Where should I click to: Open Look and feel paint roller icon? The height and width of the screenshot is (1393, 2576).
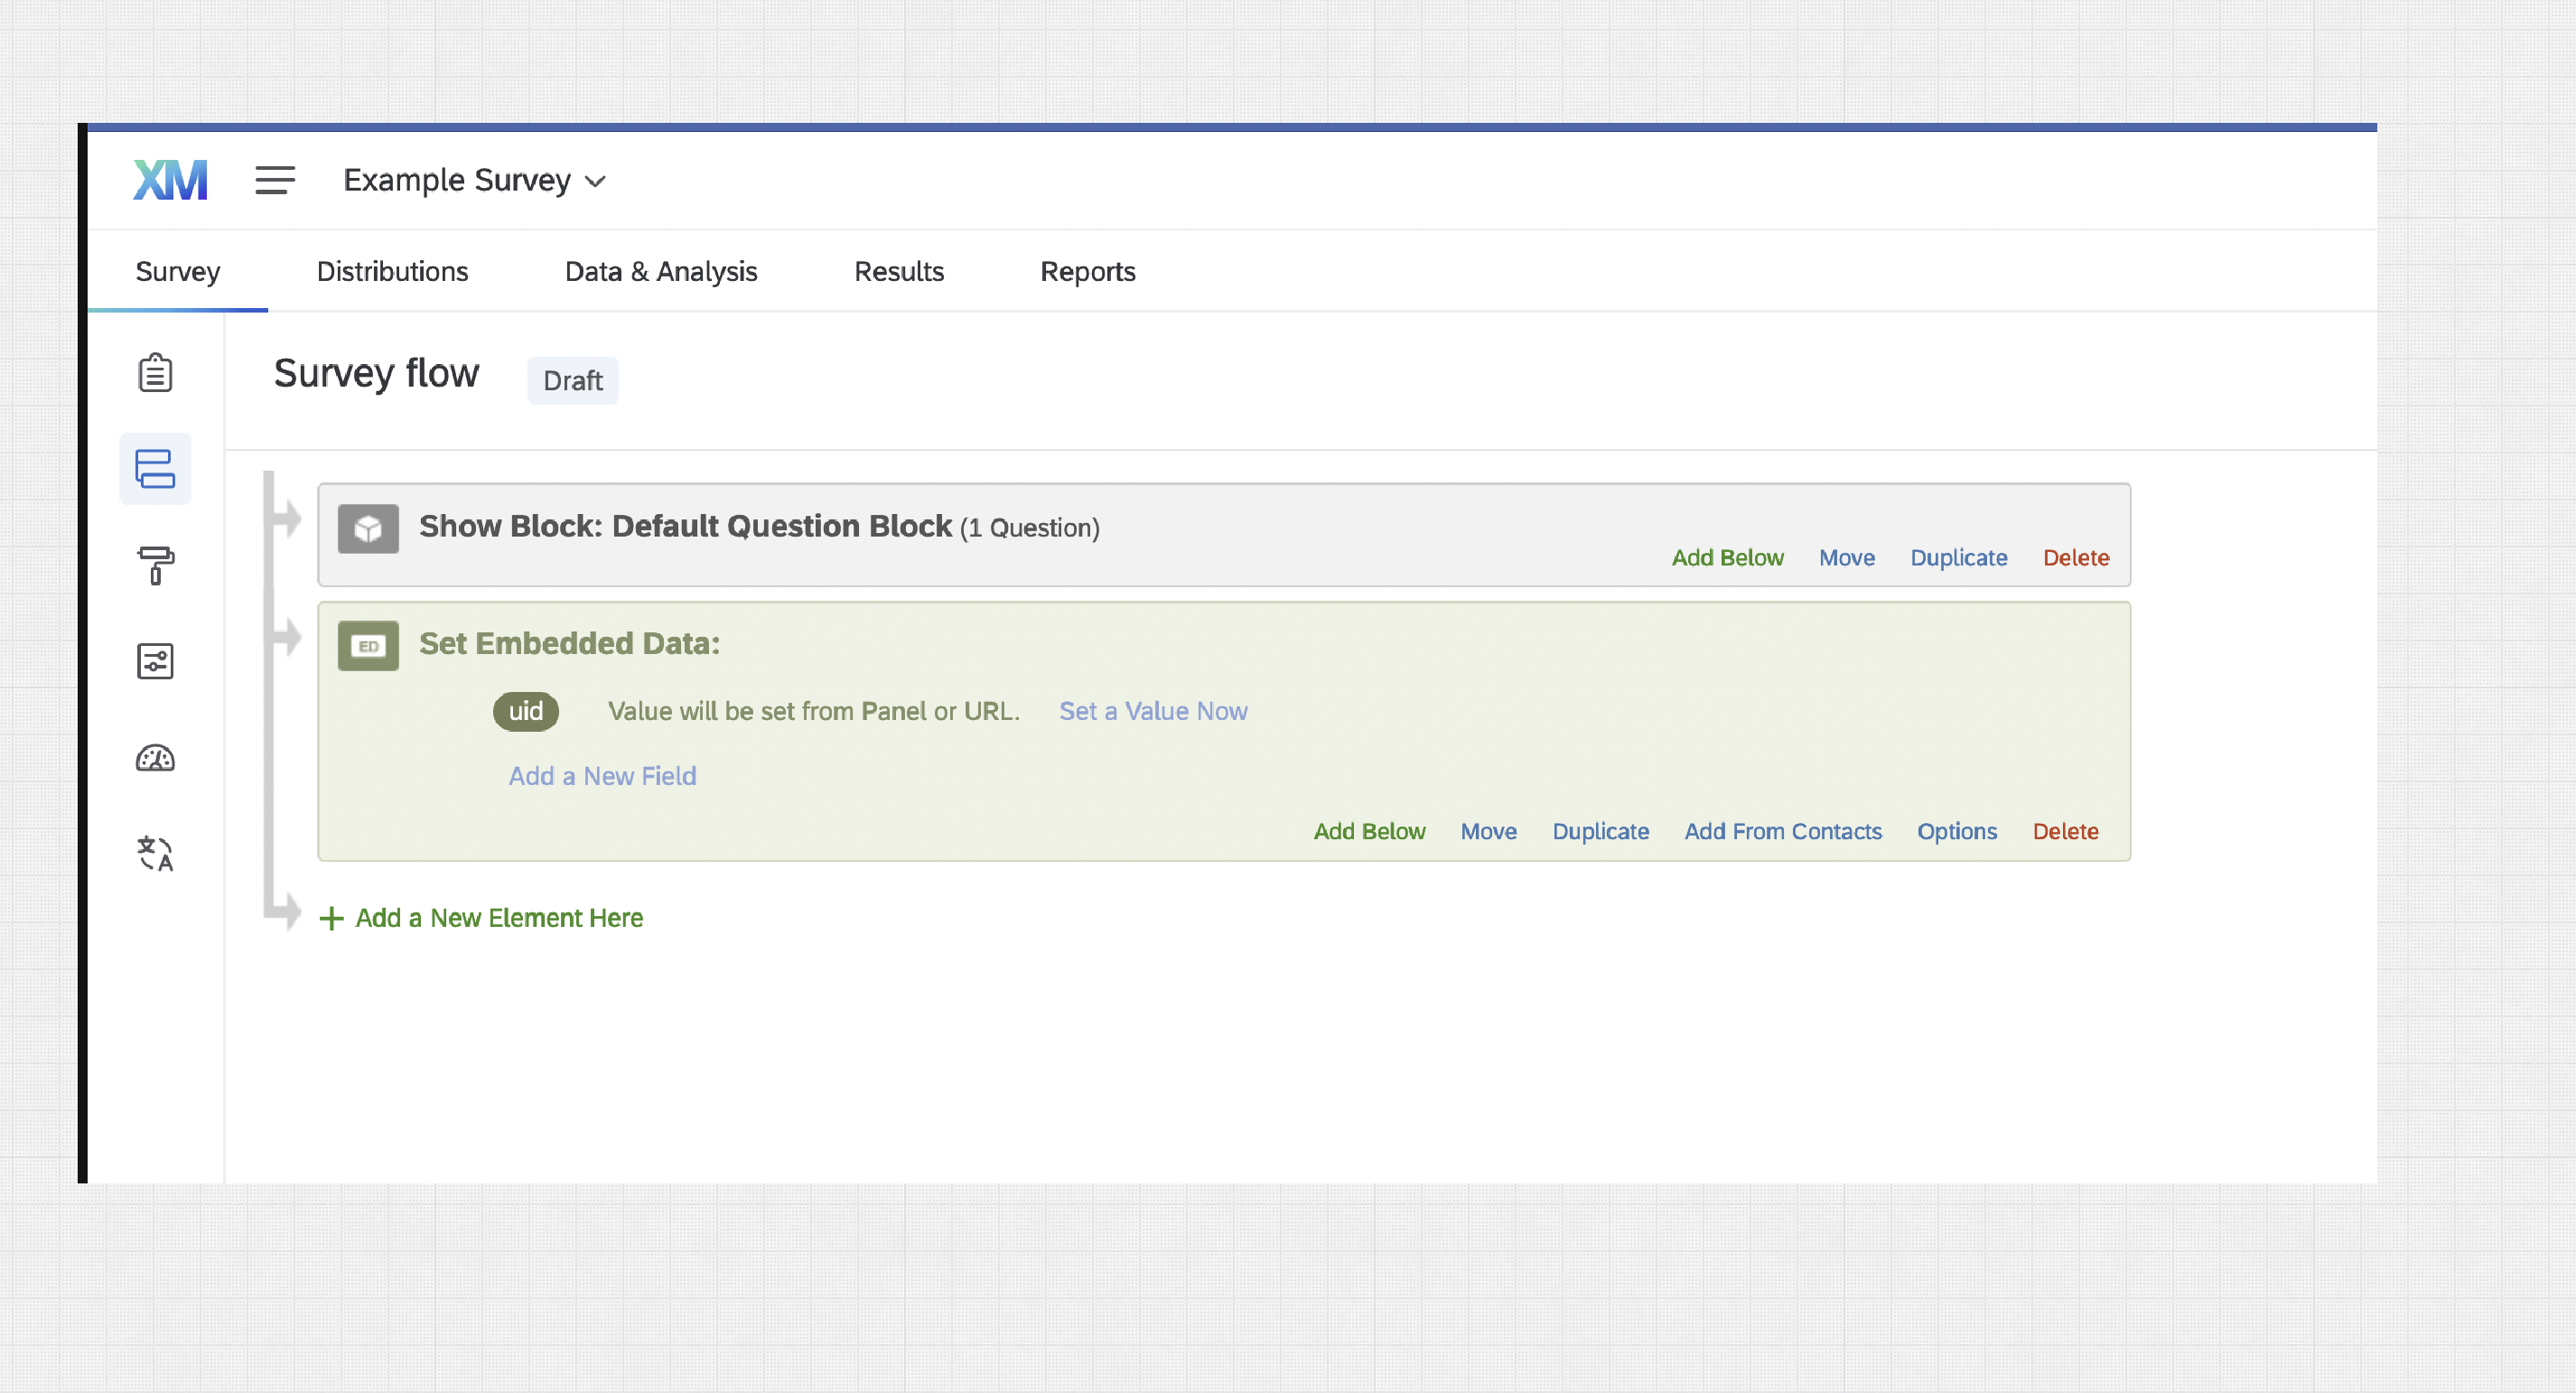click(x=155, y=565)
